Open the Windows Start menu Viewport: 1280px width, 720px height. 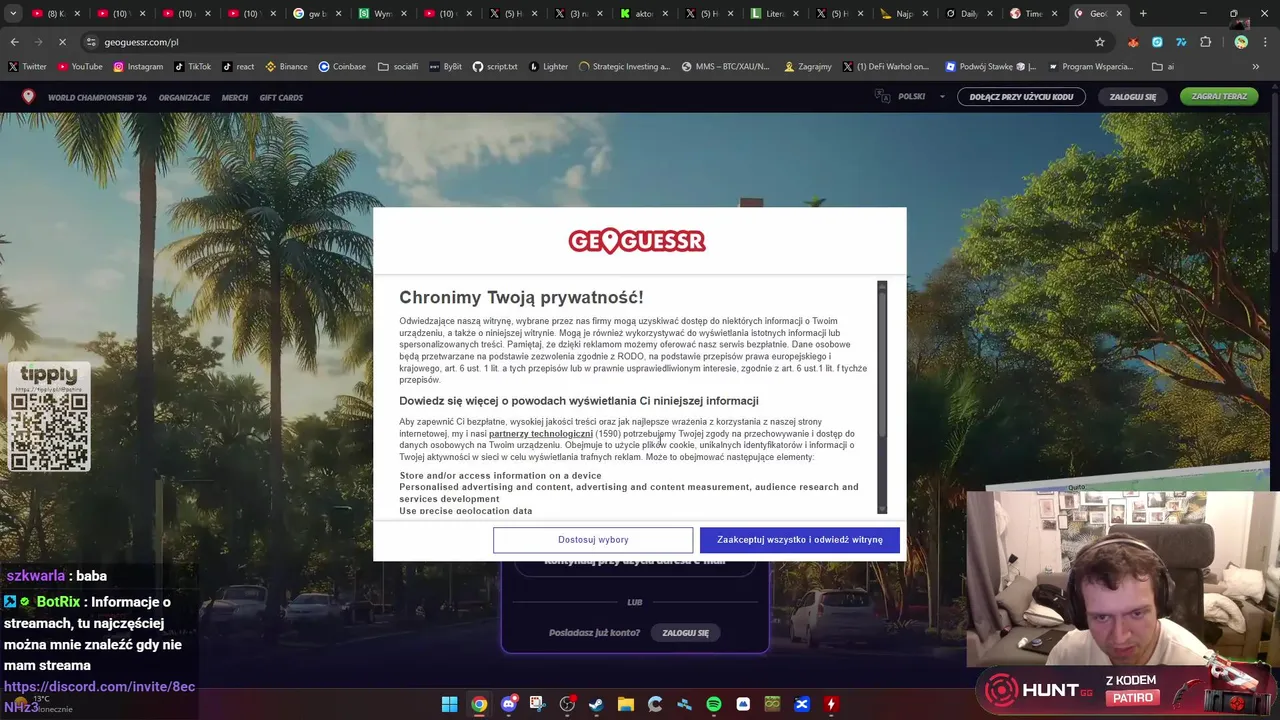[449, 704]
